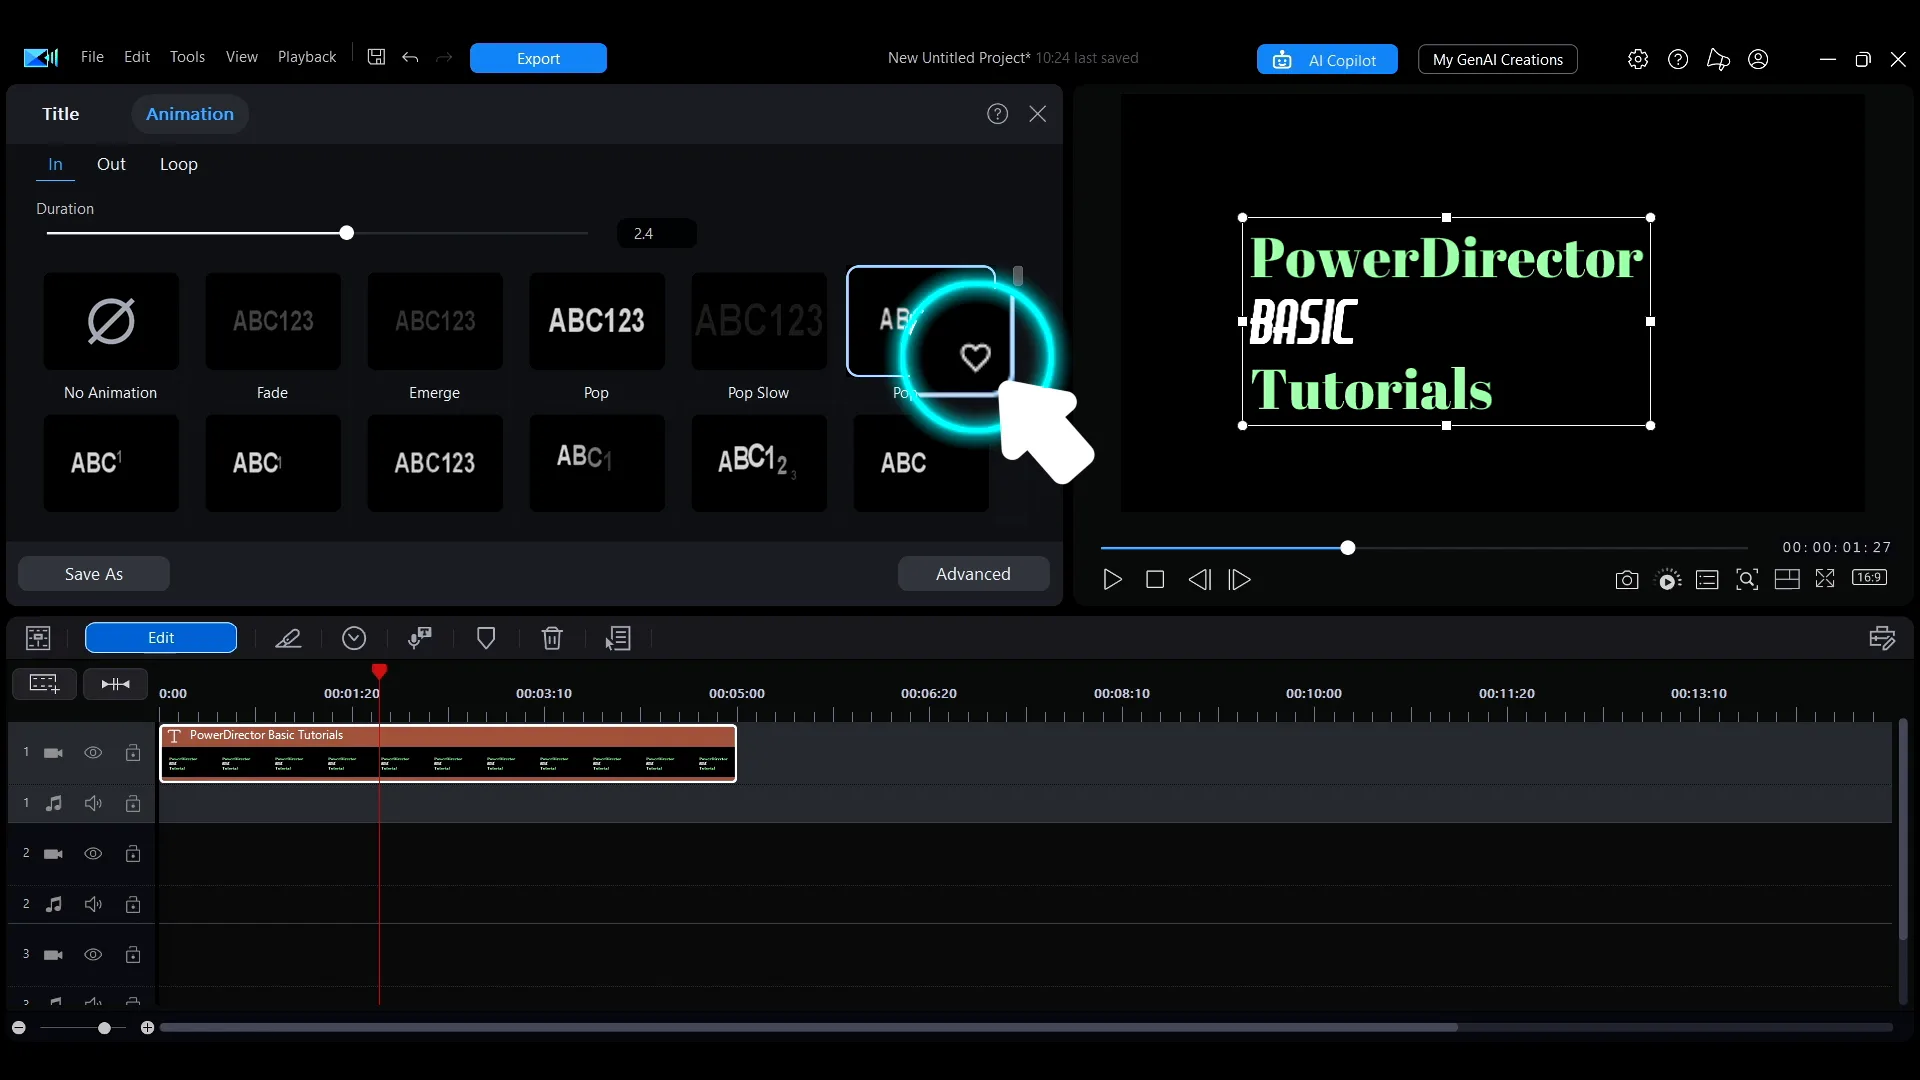Open the Edit menu
1920x1080 pixels.
click(137, 57)
